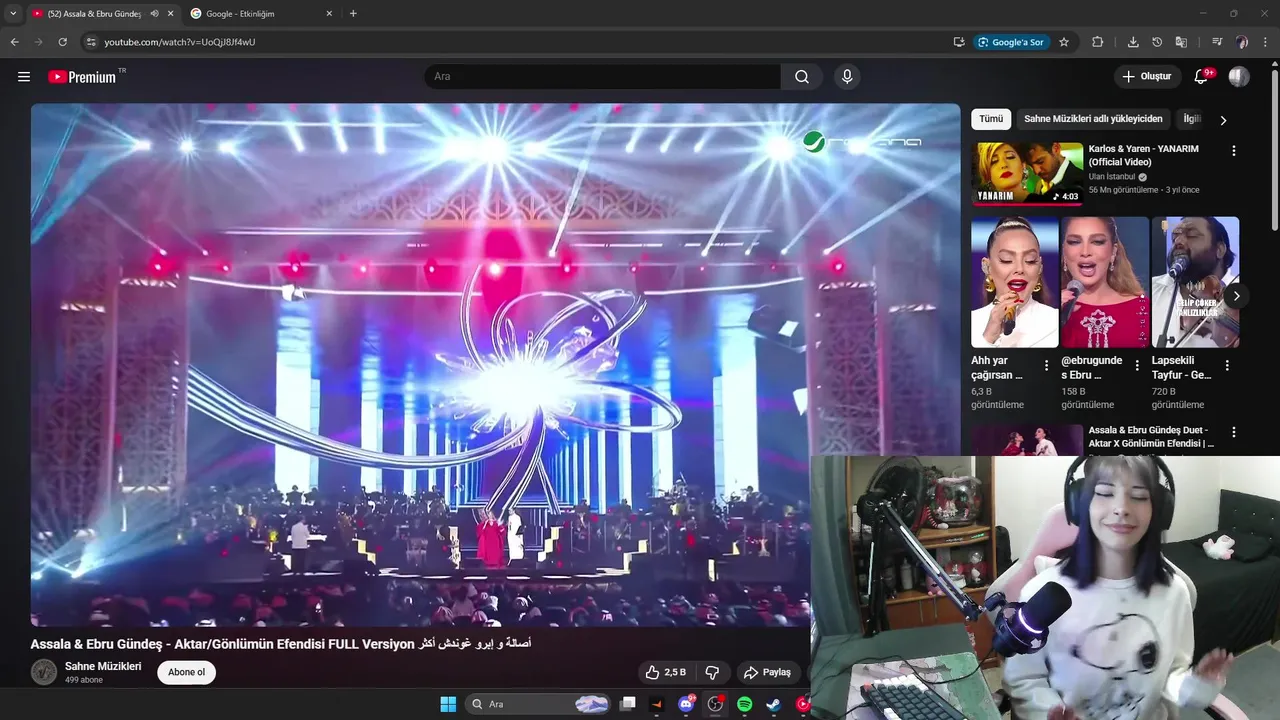Open browser downloads icon
The width and height of the screenshot is (1280, 720).
coord(1133,42)
